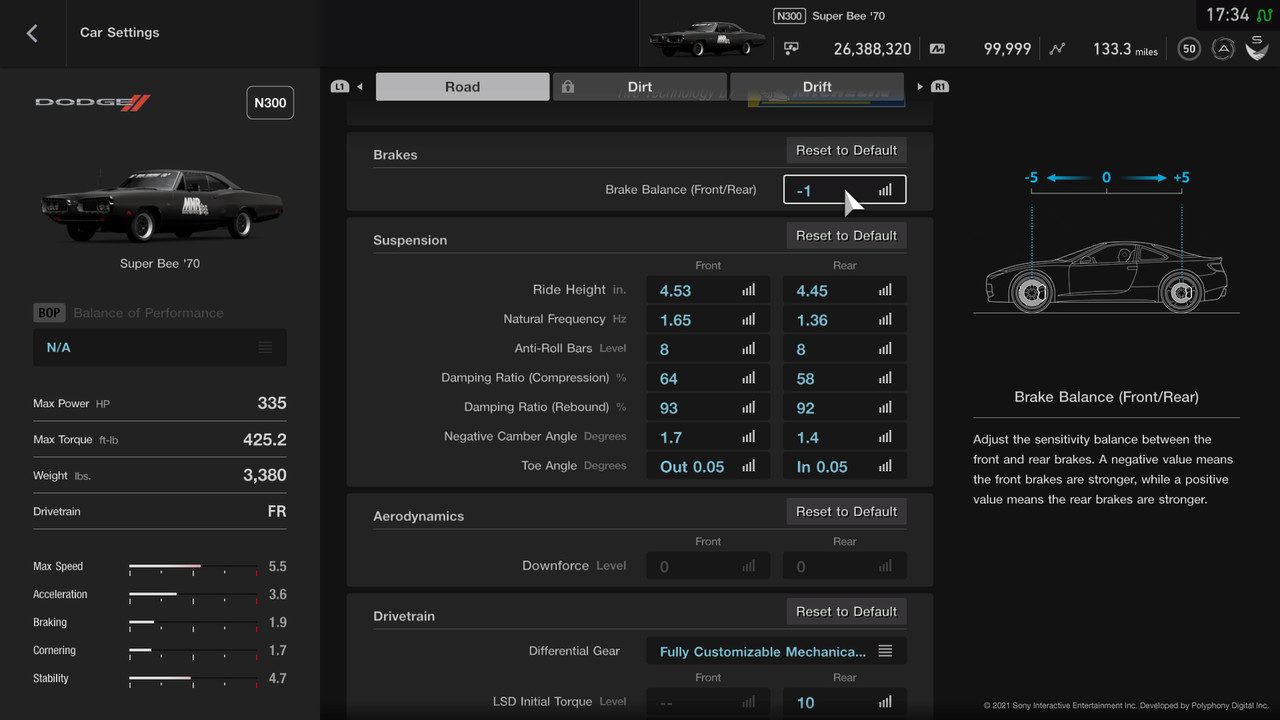Click the triangle license badge icon
This screenshot has width=1280, height=720.
tap(1222, 48)
